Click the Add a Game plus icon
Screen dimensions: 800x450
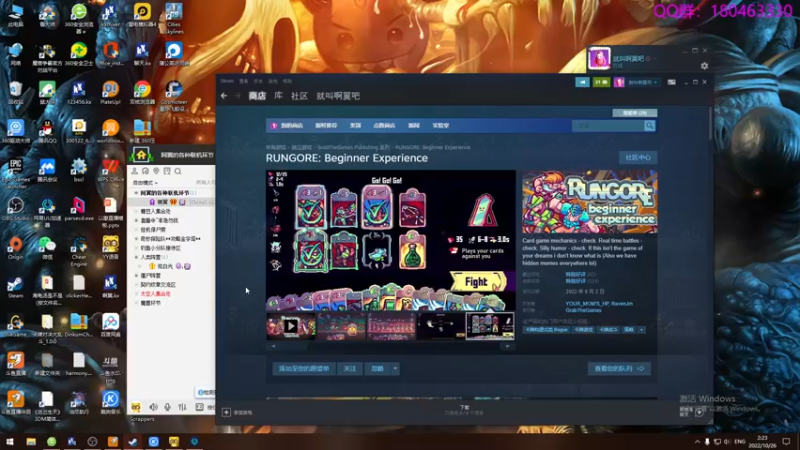pos(226,412)
